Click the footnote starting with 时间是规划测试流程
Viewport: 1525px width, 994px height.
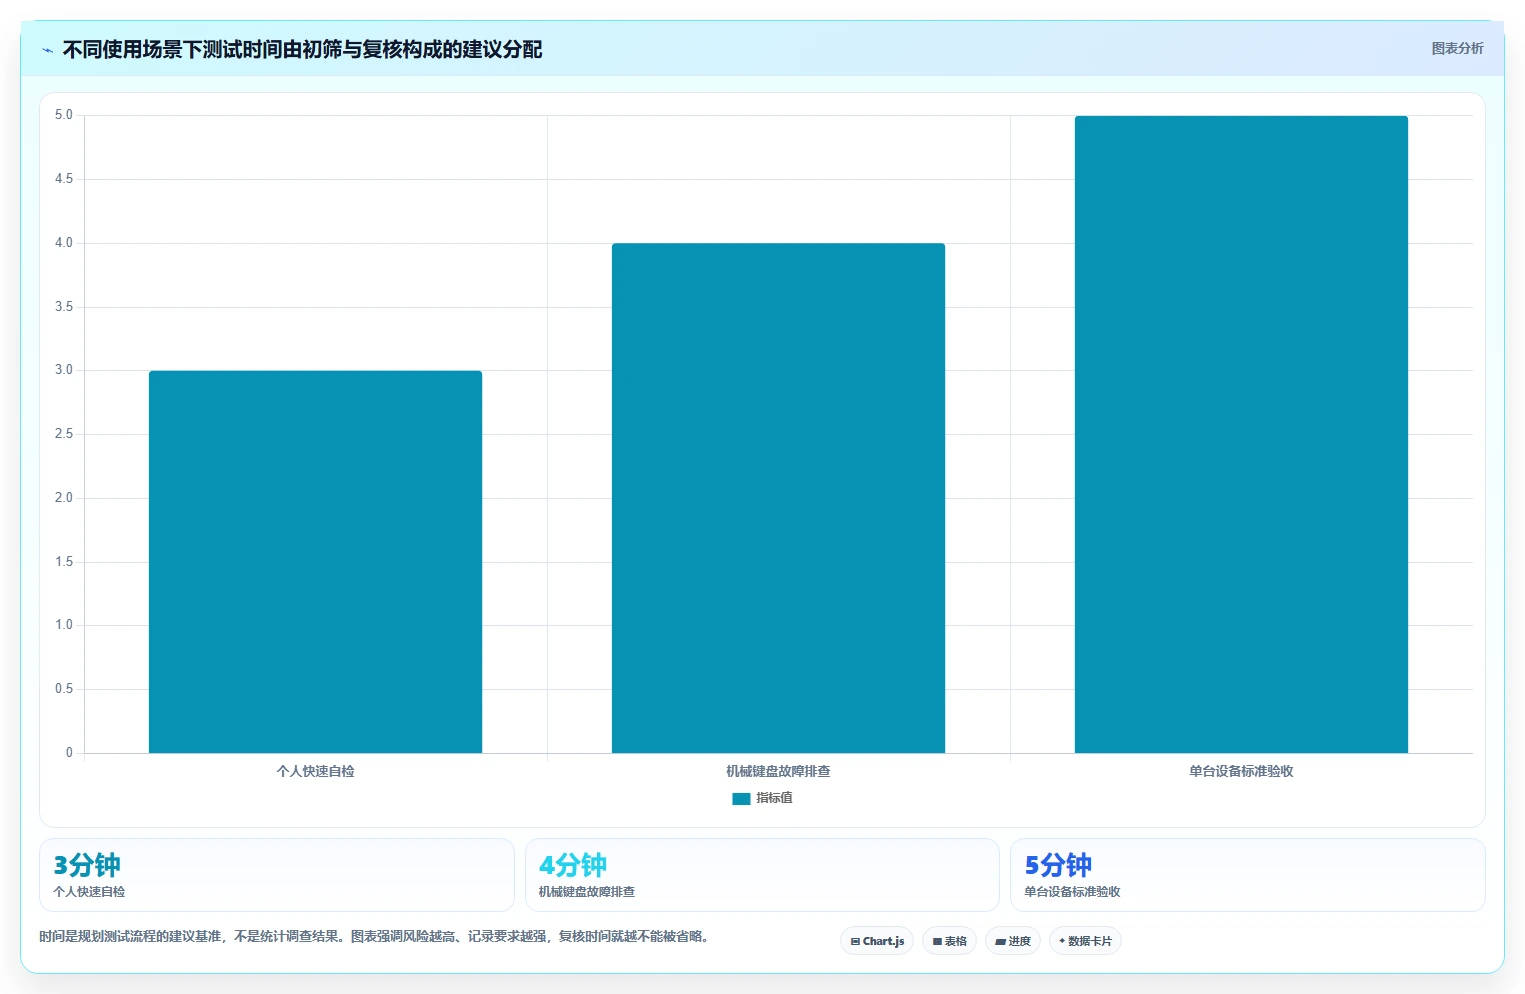pos(374,936)
